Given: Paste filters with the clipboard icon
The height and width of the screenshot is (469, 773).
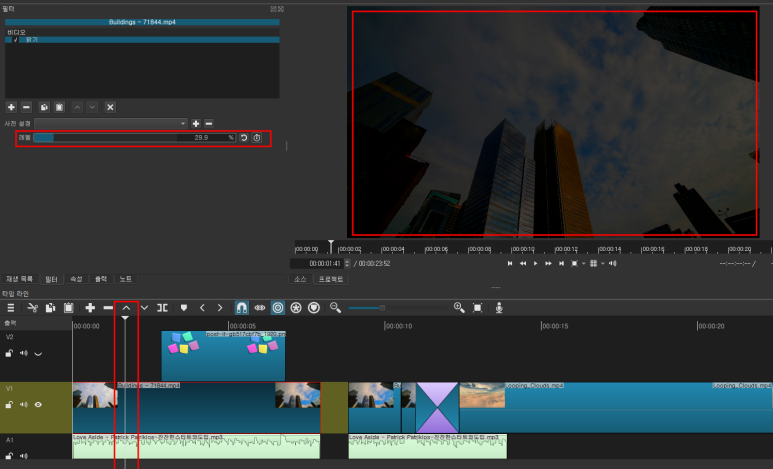Looking at the screenshot, I should pyautogui.click(x=59, y=107).
